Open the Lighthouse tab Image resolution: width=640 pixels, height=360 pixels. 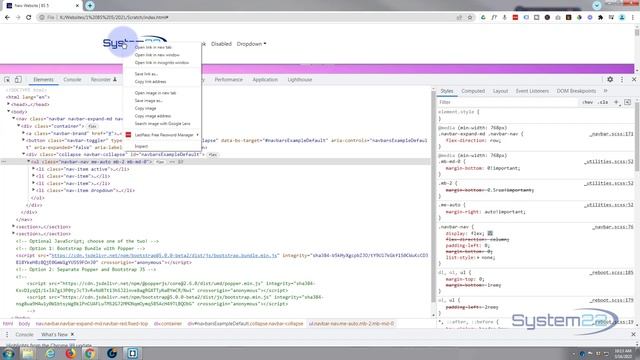[300, 80]
